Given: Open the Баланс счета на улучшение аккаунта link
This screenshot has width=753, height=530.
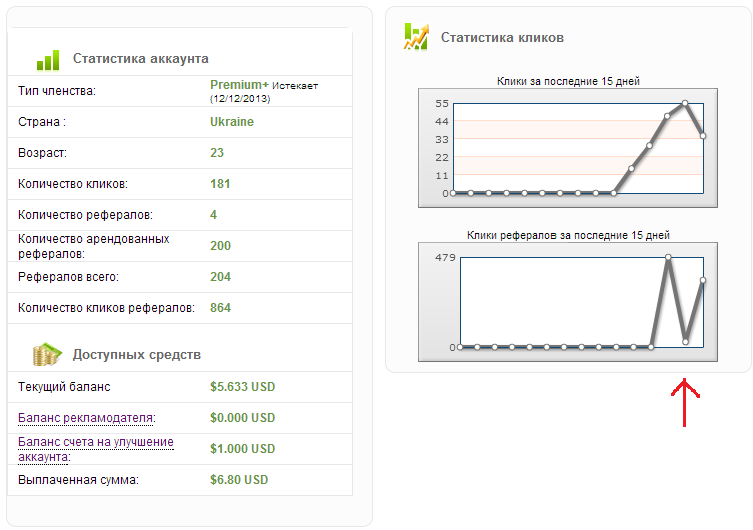Looking at the screenshot, I should point(96,449).
